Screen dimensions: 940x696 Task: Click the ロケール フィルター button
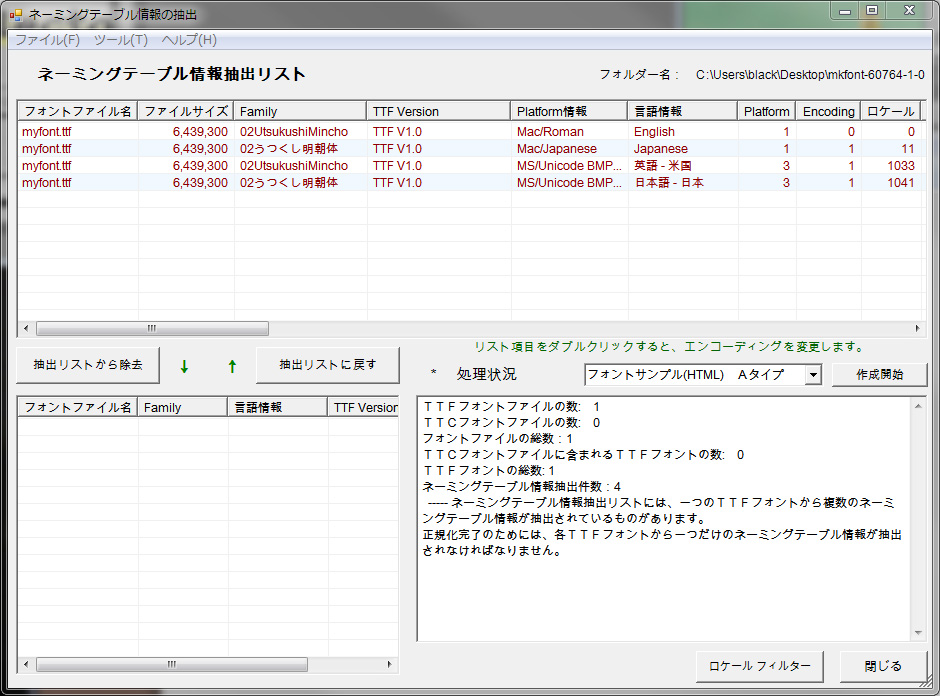click(760, 666)
